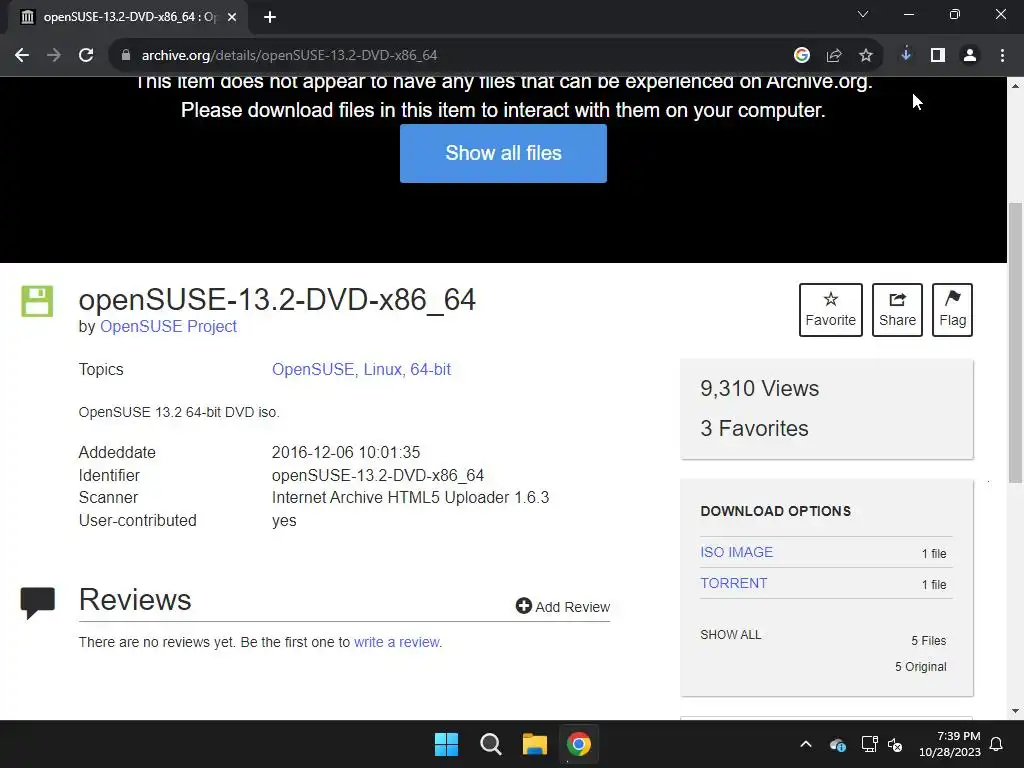Viewport: 1024px width, 768px height.
Task: Open the OpenSUSE Project creator link
Action: [x=168, y=327]
